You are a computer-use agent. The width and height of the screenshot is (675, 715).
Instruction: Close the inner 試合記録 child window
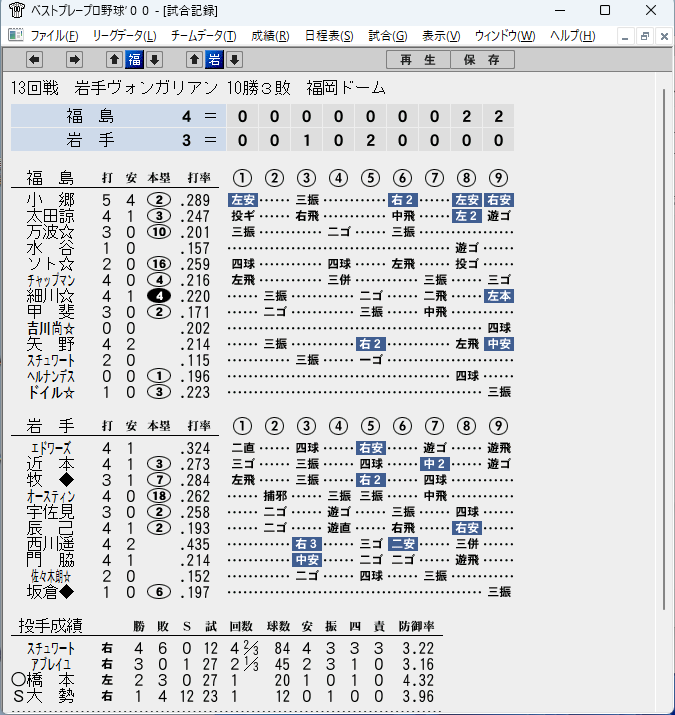[664, 36]
